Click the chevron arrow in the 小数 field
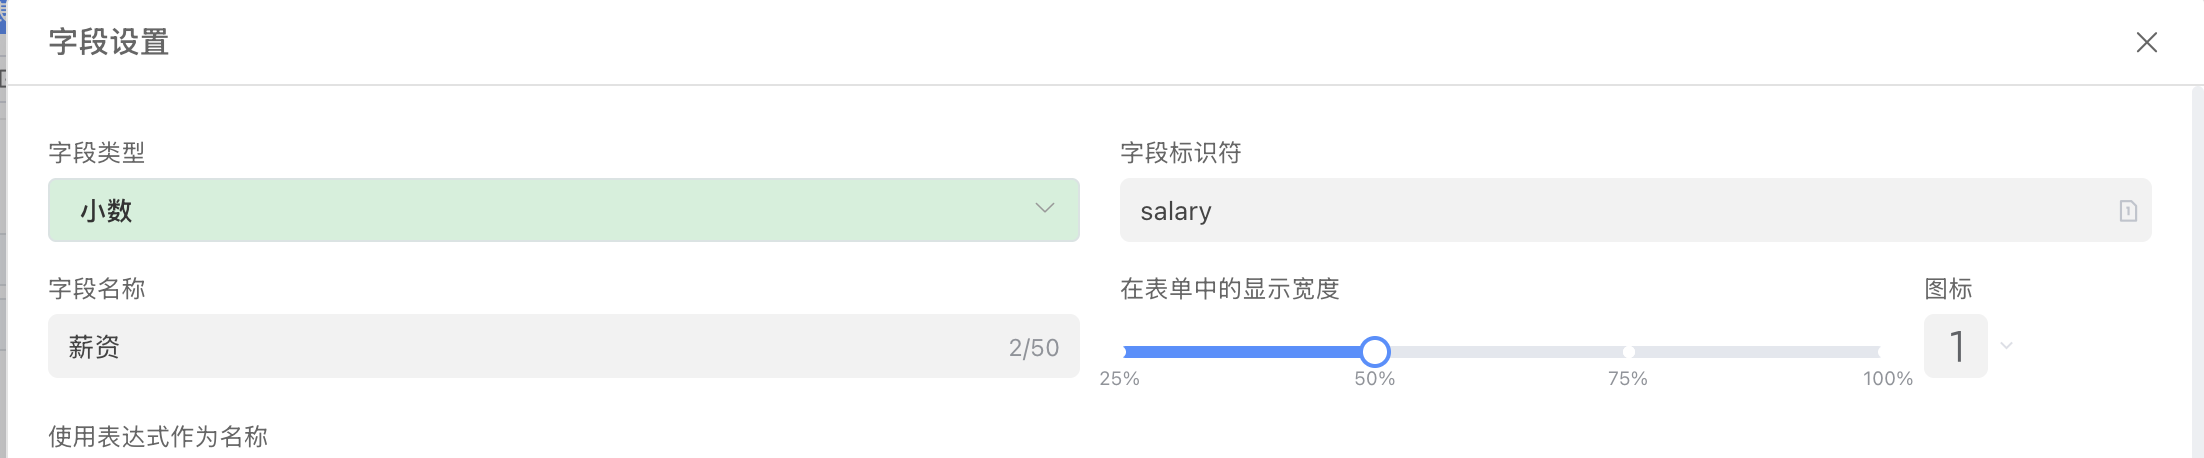 tap(1044, 208)
